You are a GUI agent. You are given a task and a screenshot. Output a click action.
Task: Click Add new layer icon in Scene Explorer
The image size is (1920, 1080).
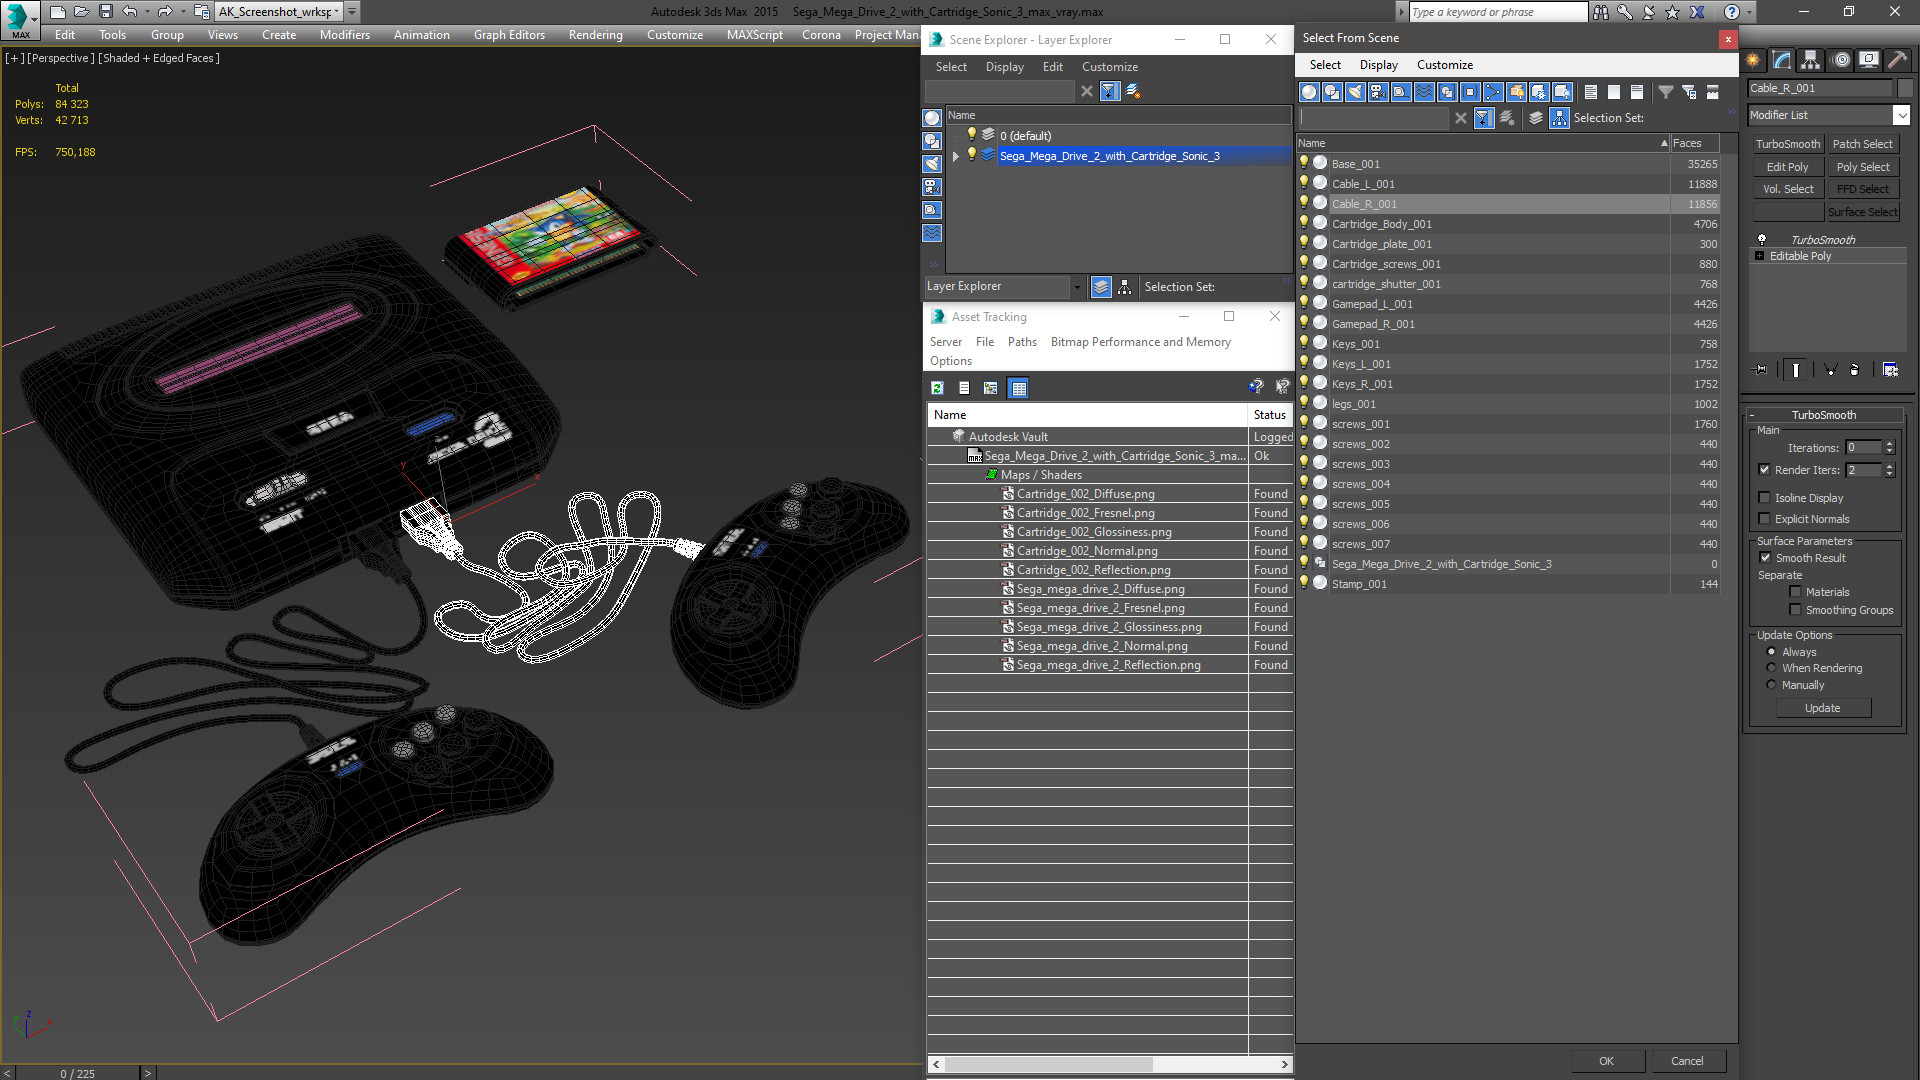[x=1133, y=91]
